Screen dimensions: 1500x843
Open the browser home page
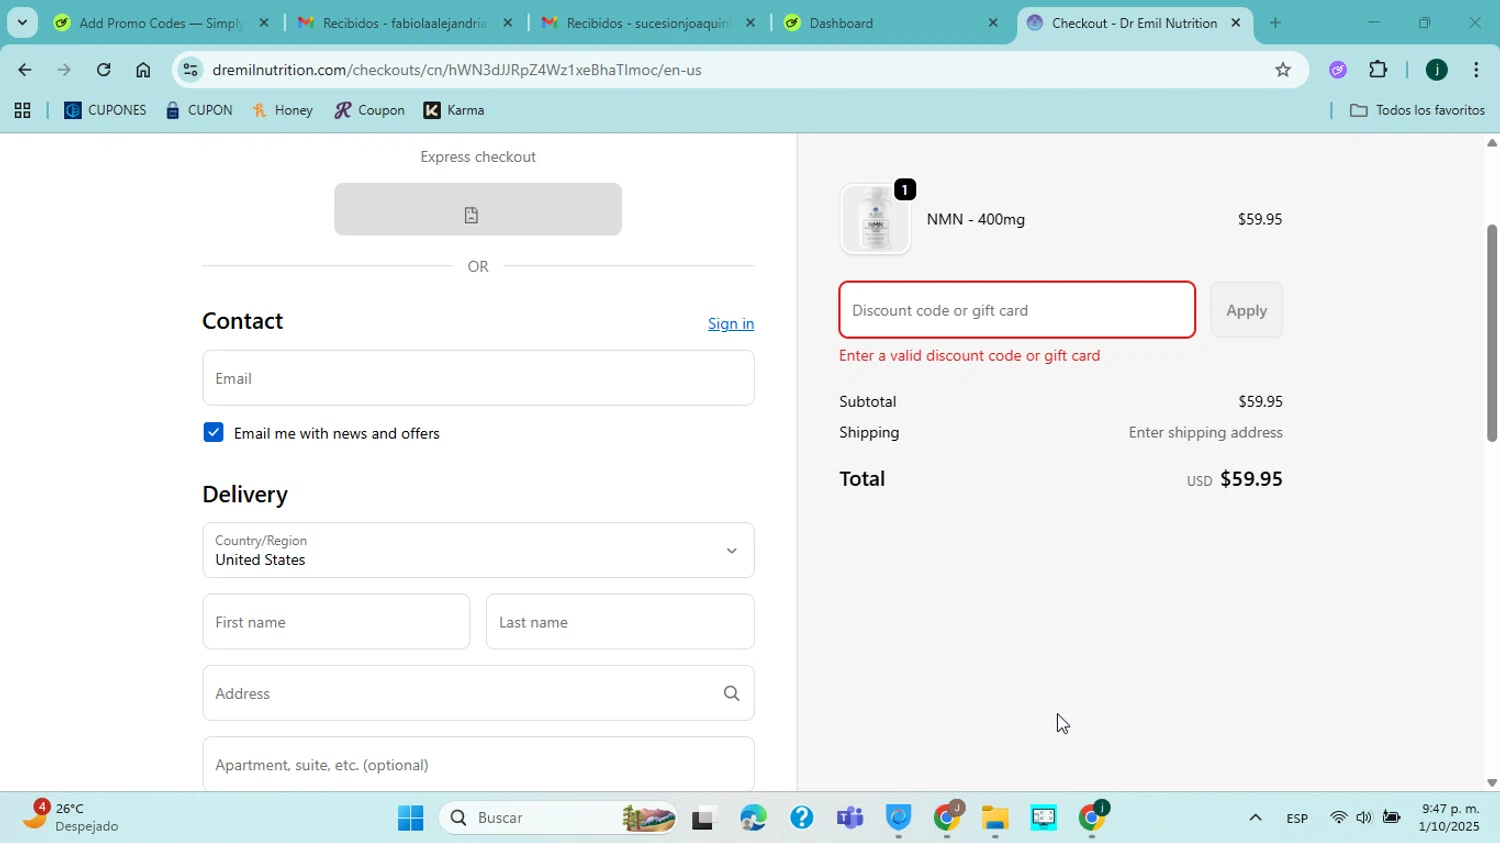(x=143, y=70)
